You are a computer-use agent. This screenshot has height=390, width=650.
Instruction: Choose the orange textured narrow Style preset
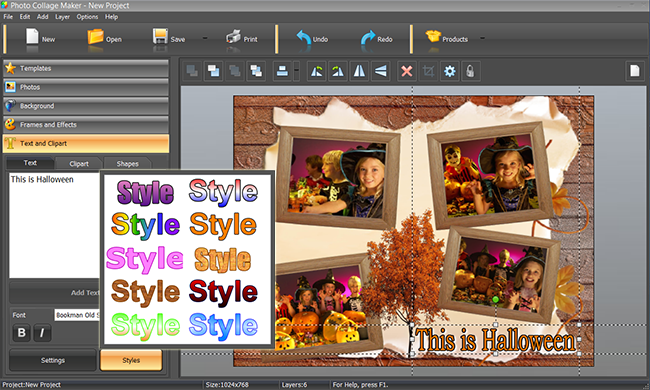coord(223,260)
